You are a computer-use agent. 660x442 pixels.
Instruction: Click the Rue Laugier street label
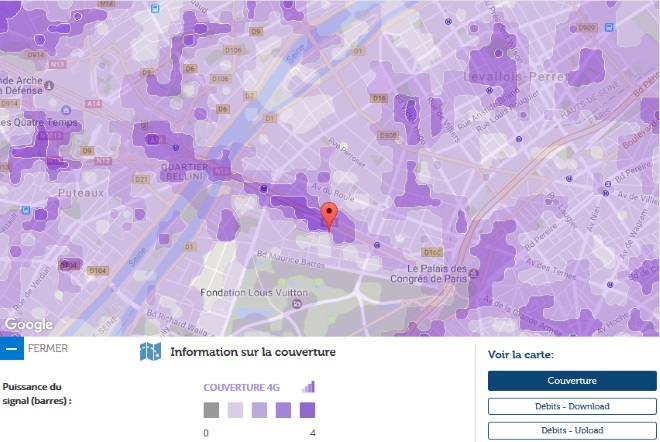tap(563, 211)
